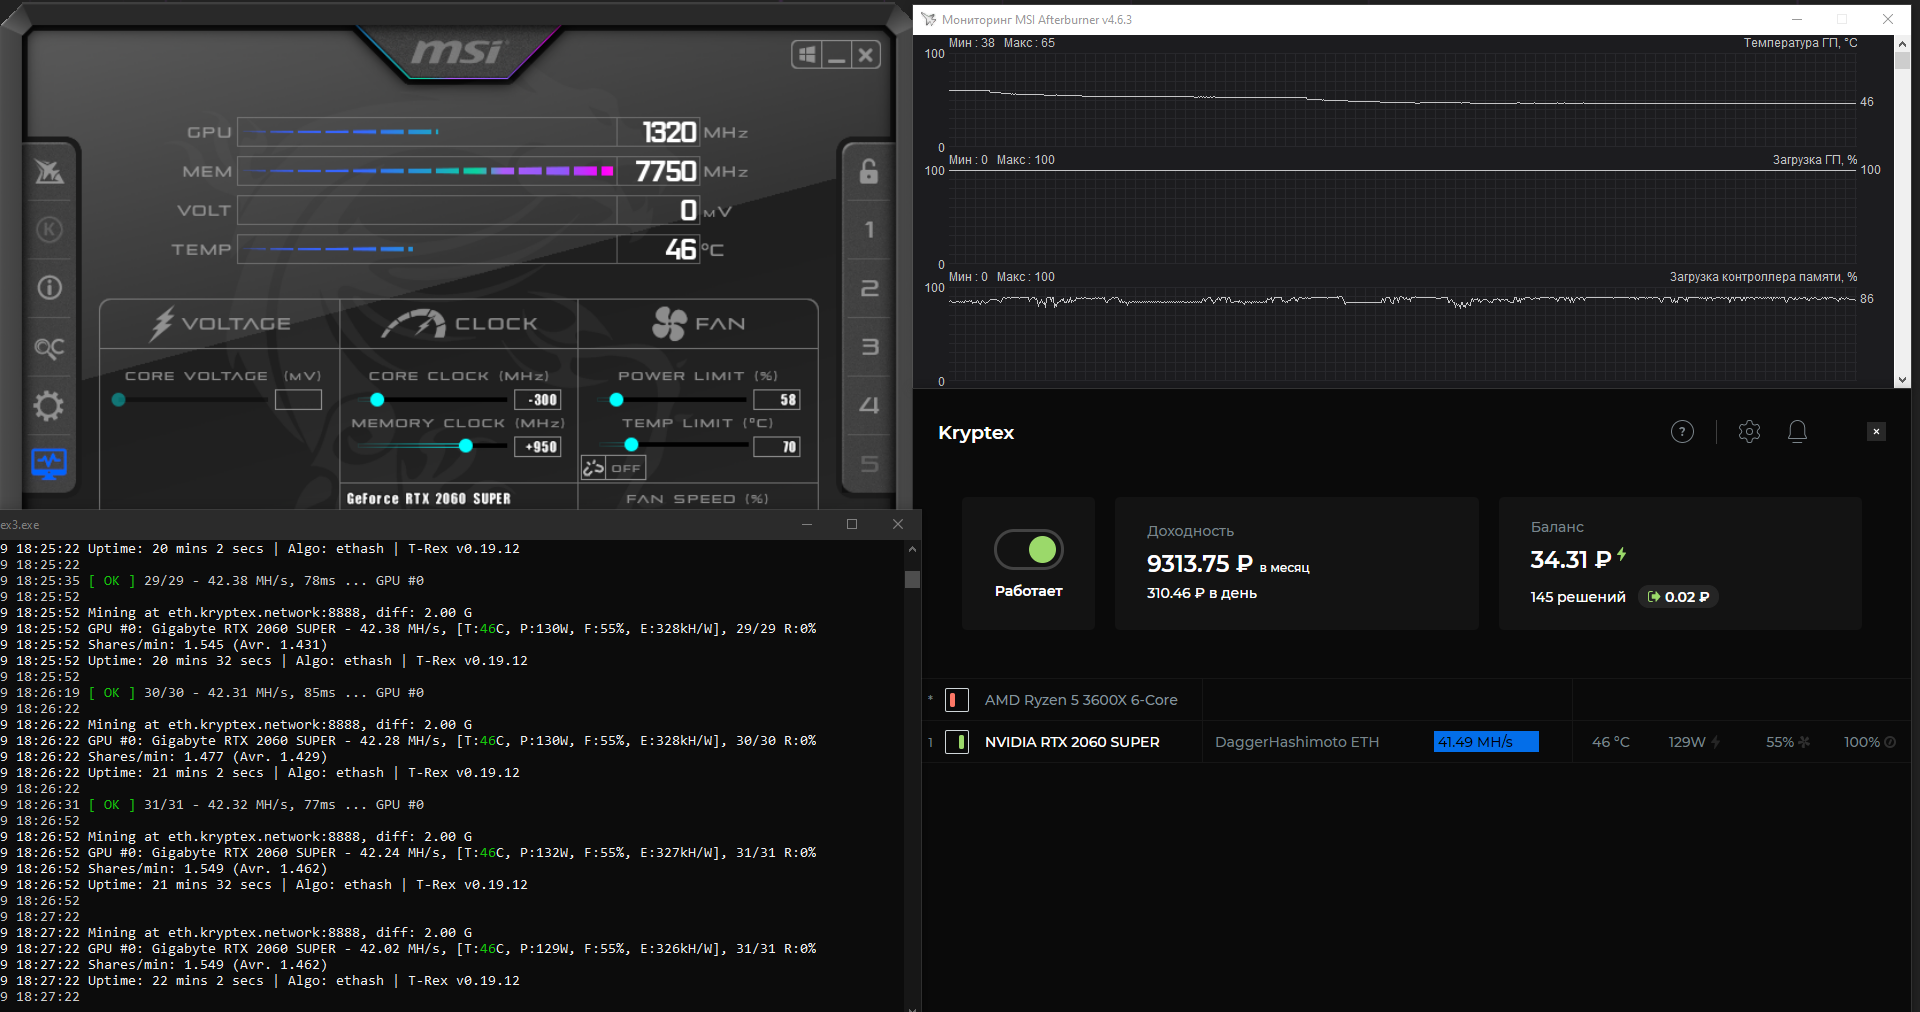Image resolution: width=1920 pixels, height=1012 pixels.
Task: Click the 0.02 ₽ payout badge
Action: (1678, 597)
